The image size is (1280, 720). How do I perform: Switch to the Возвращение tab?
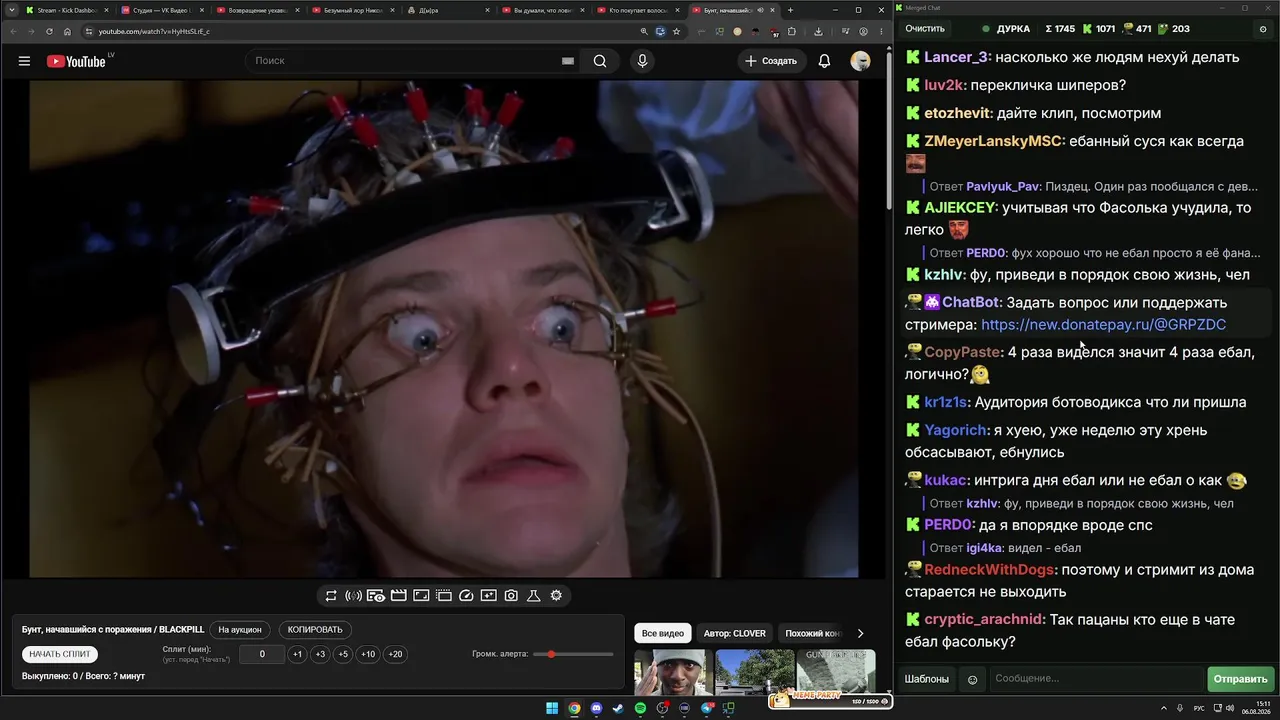[x=257, y=10]
